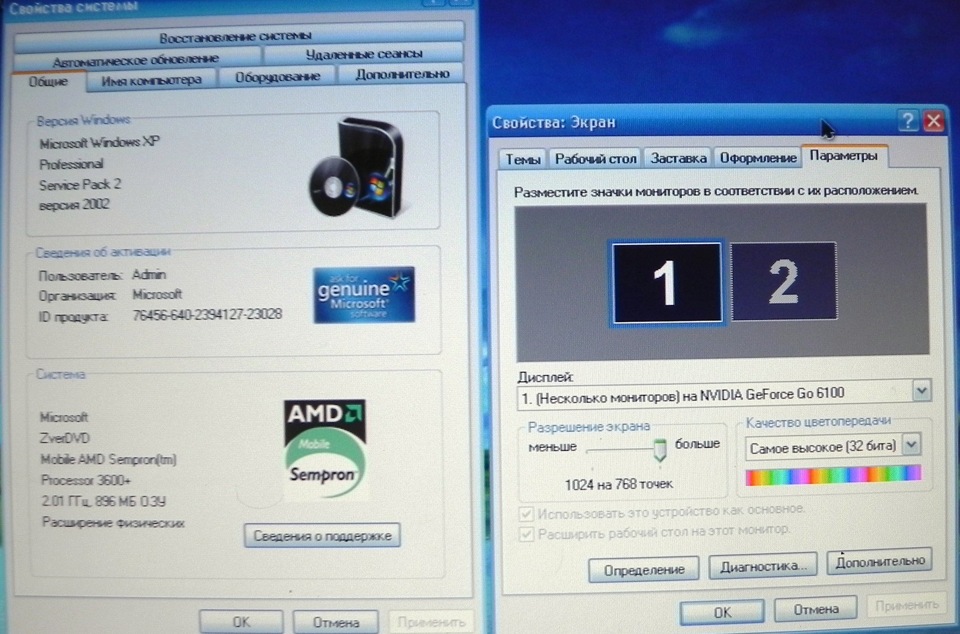The width and height of the screenshot is (960, 634).
Task: Click the Processor 3600+ text
Action: coord(86,480)
